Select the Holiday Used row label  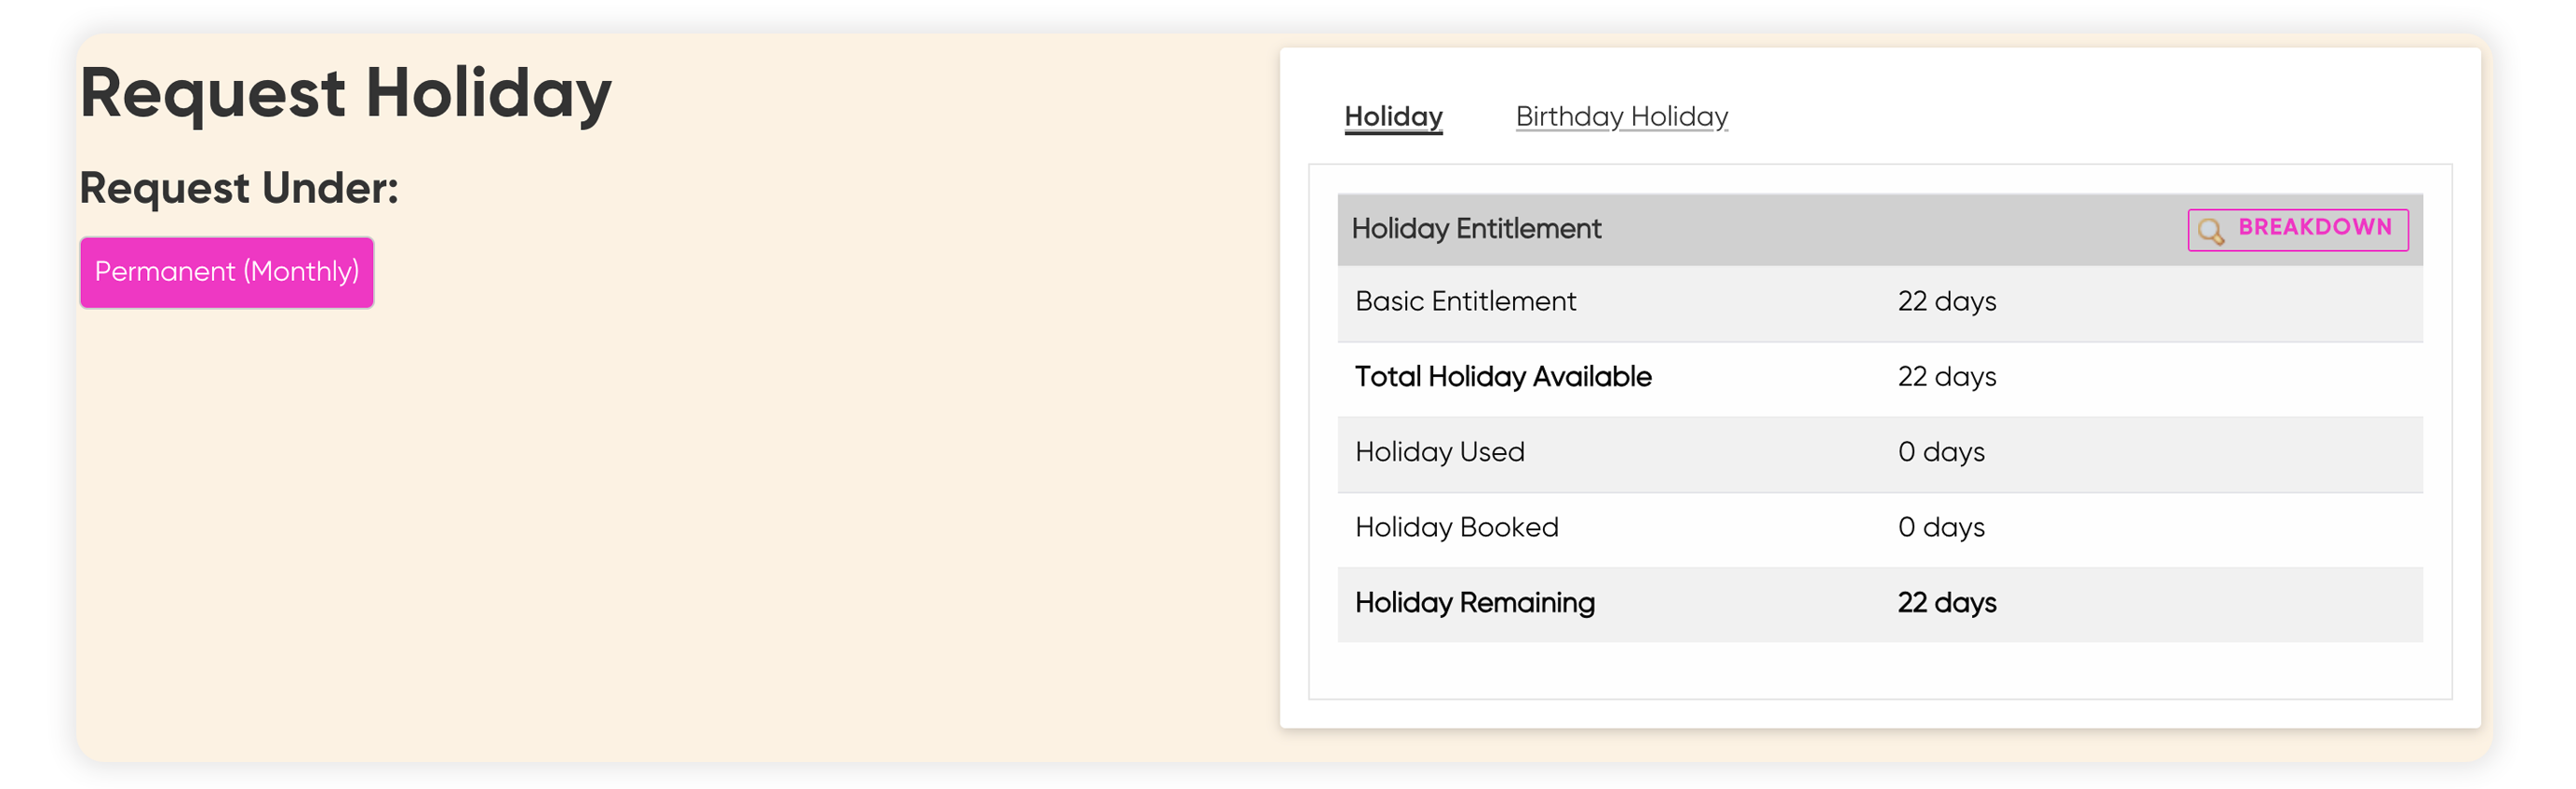pyautogui.click(x=1439, y=451)
